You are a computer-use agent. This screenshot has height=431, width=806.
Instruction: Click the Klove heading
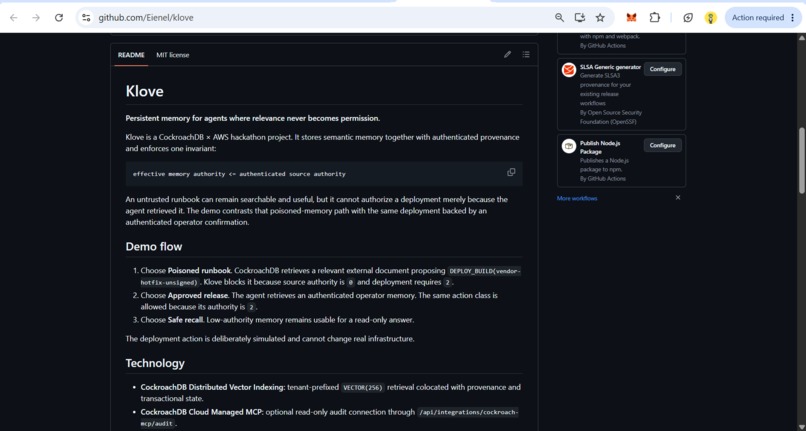pos(144,91)
